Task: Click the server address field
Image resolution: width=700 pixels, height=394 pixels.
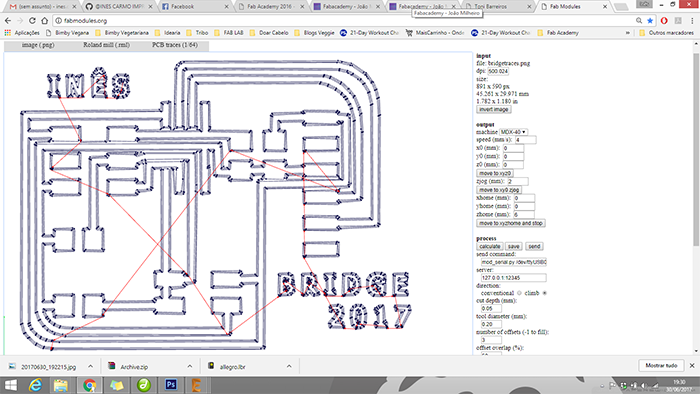Action: pos(513,278)
